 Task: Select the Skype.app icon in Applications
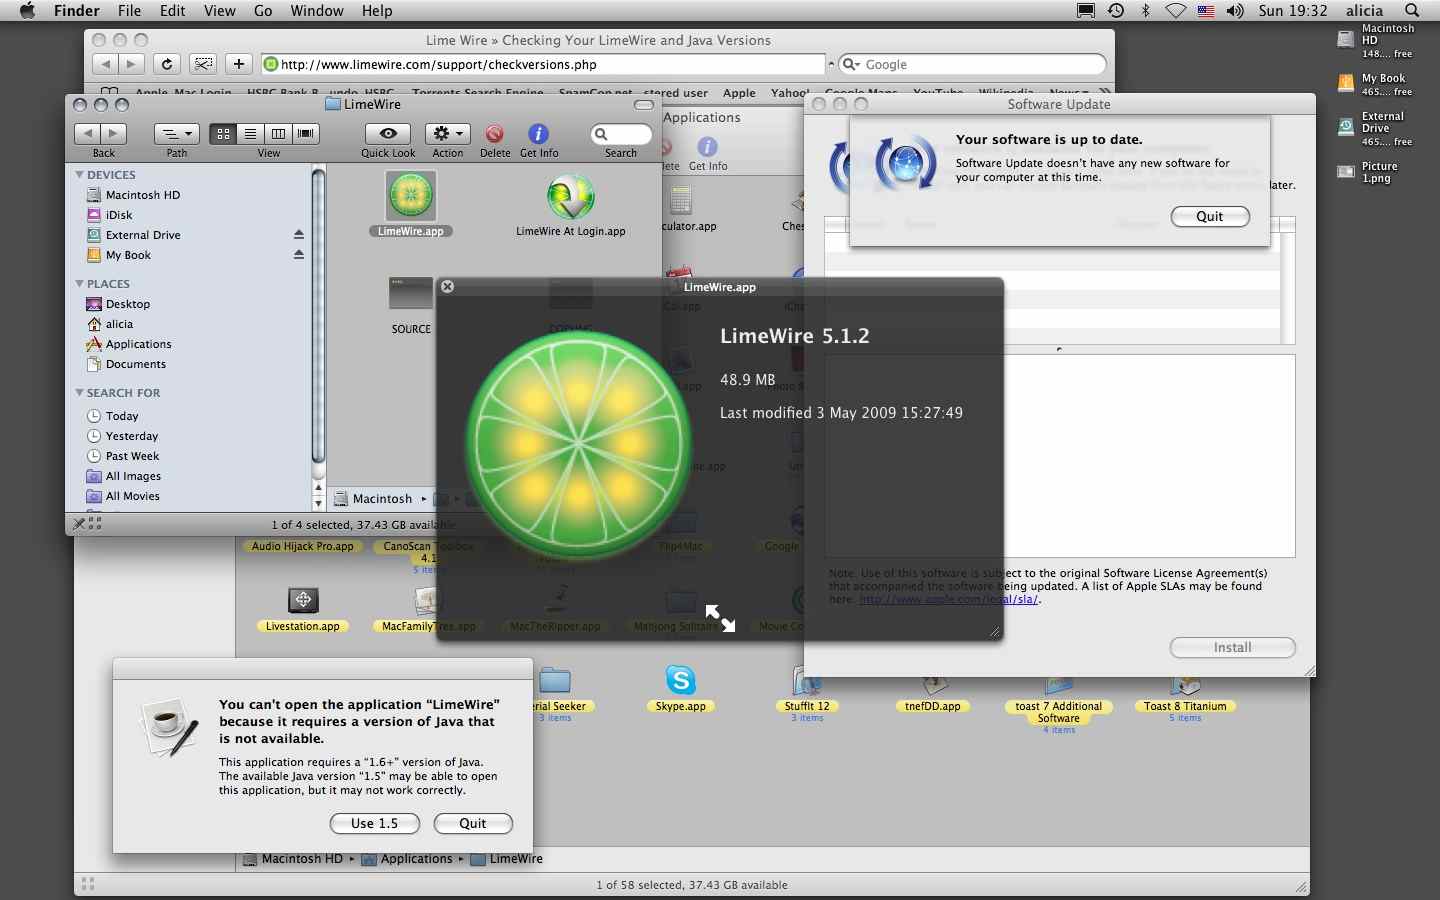681,681
